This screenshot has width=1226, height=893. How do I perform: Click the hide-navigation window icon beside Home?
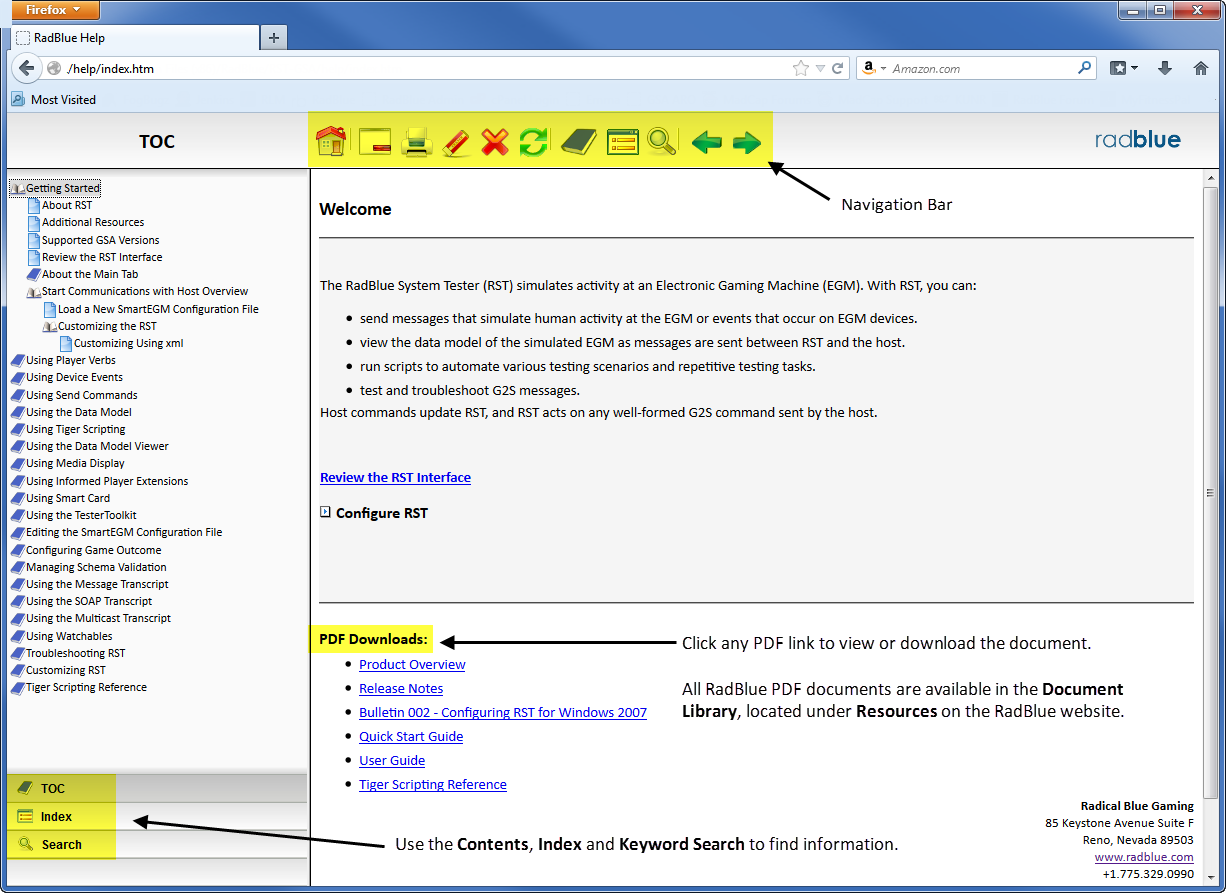(x=375, y=142)
